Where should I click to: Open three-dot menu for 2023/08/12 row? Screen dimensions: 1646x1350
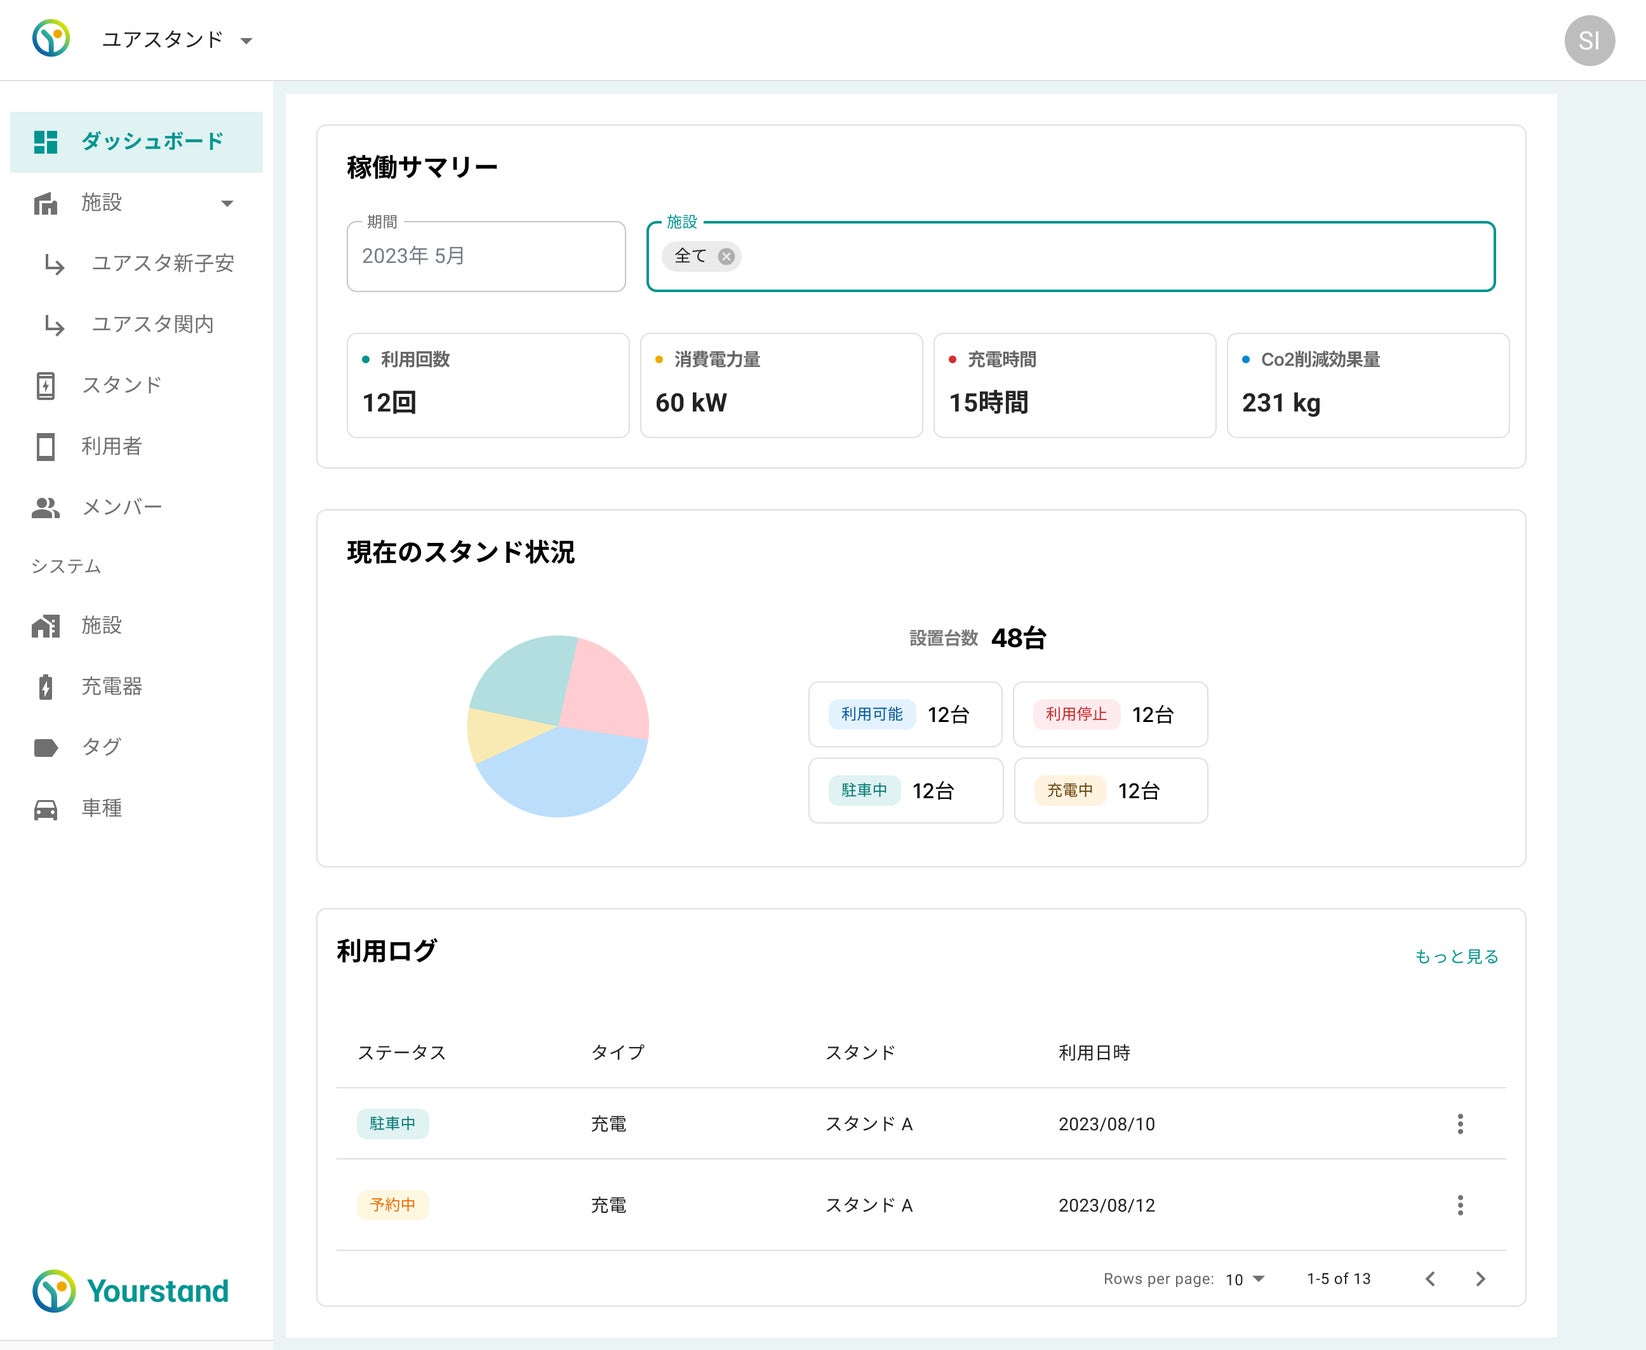(x=1460, y=1205)
